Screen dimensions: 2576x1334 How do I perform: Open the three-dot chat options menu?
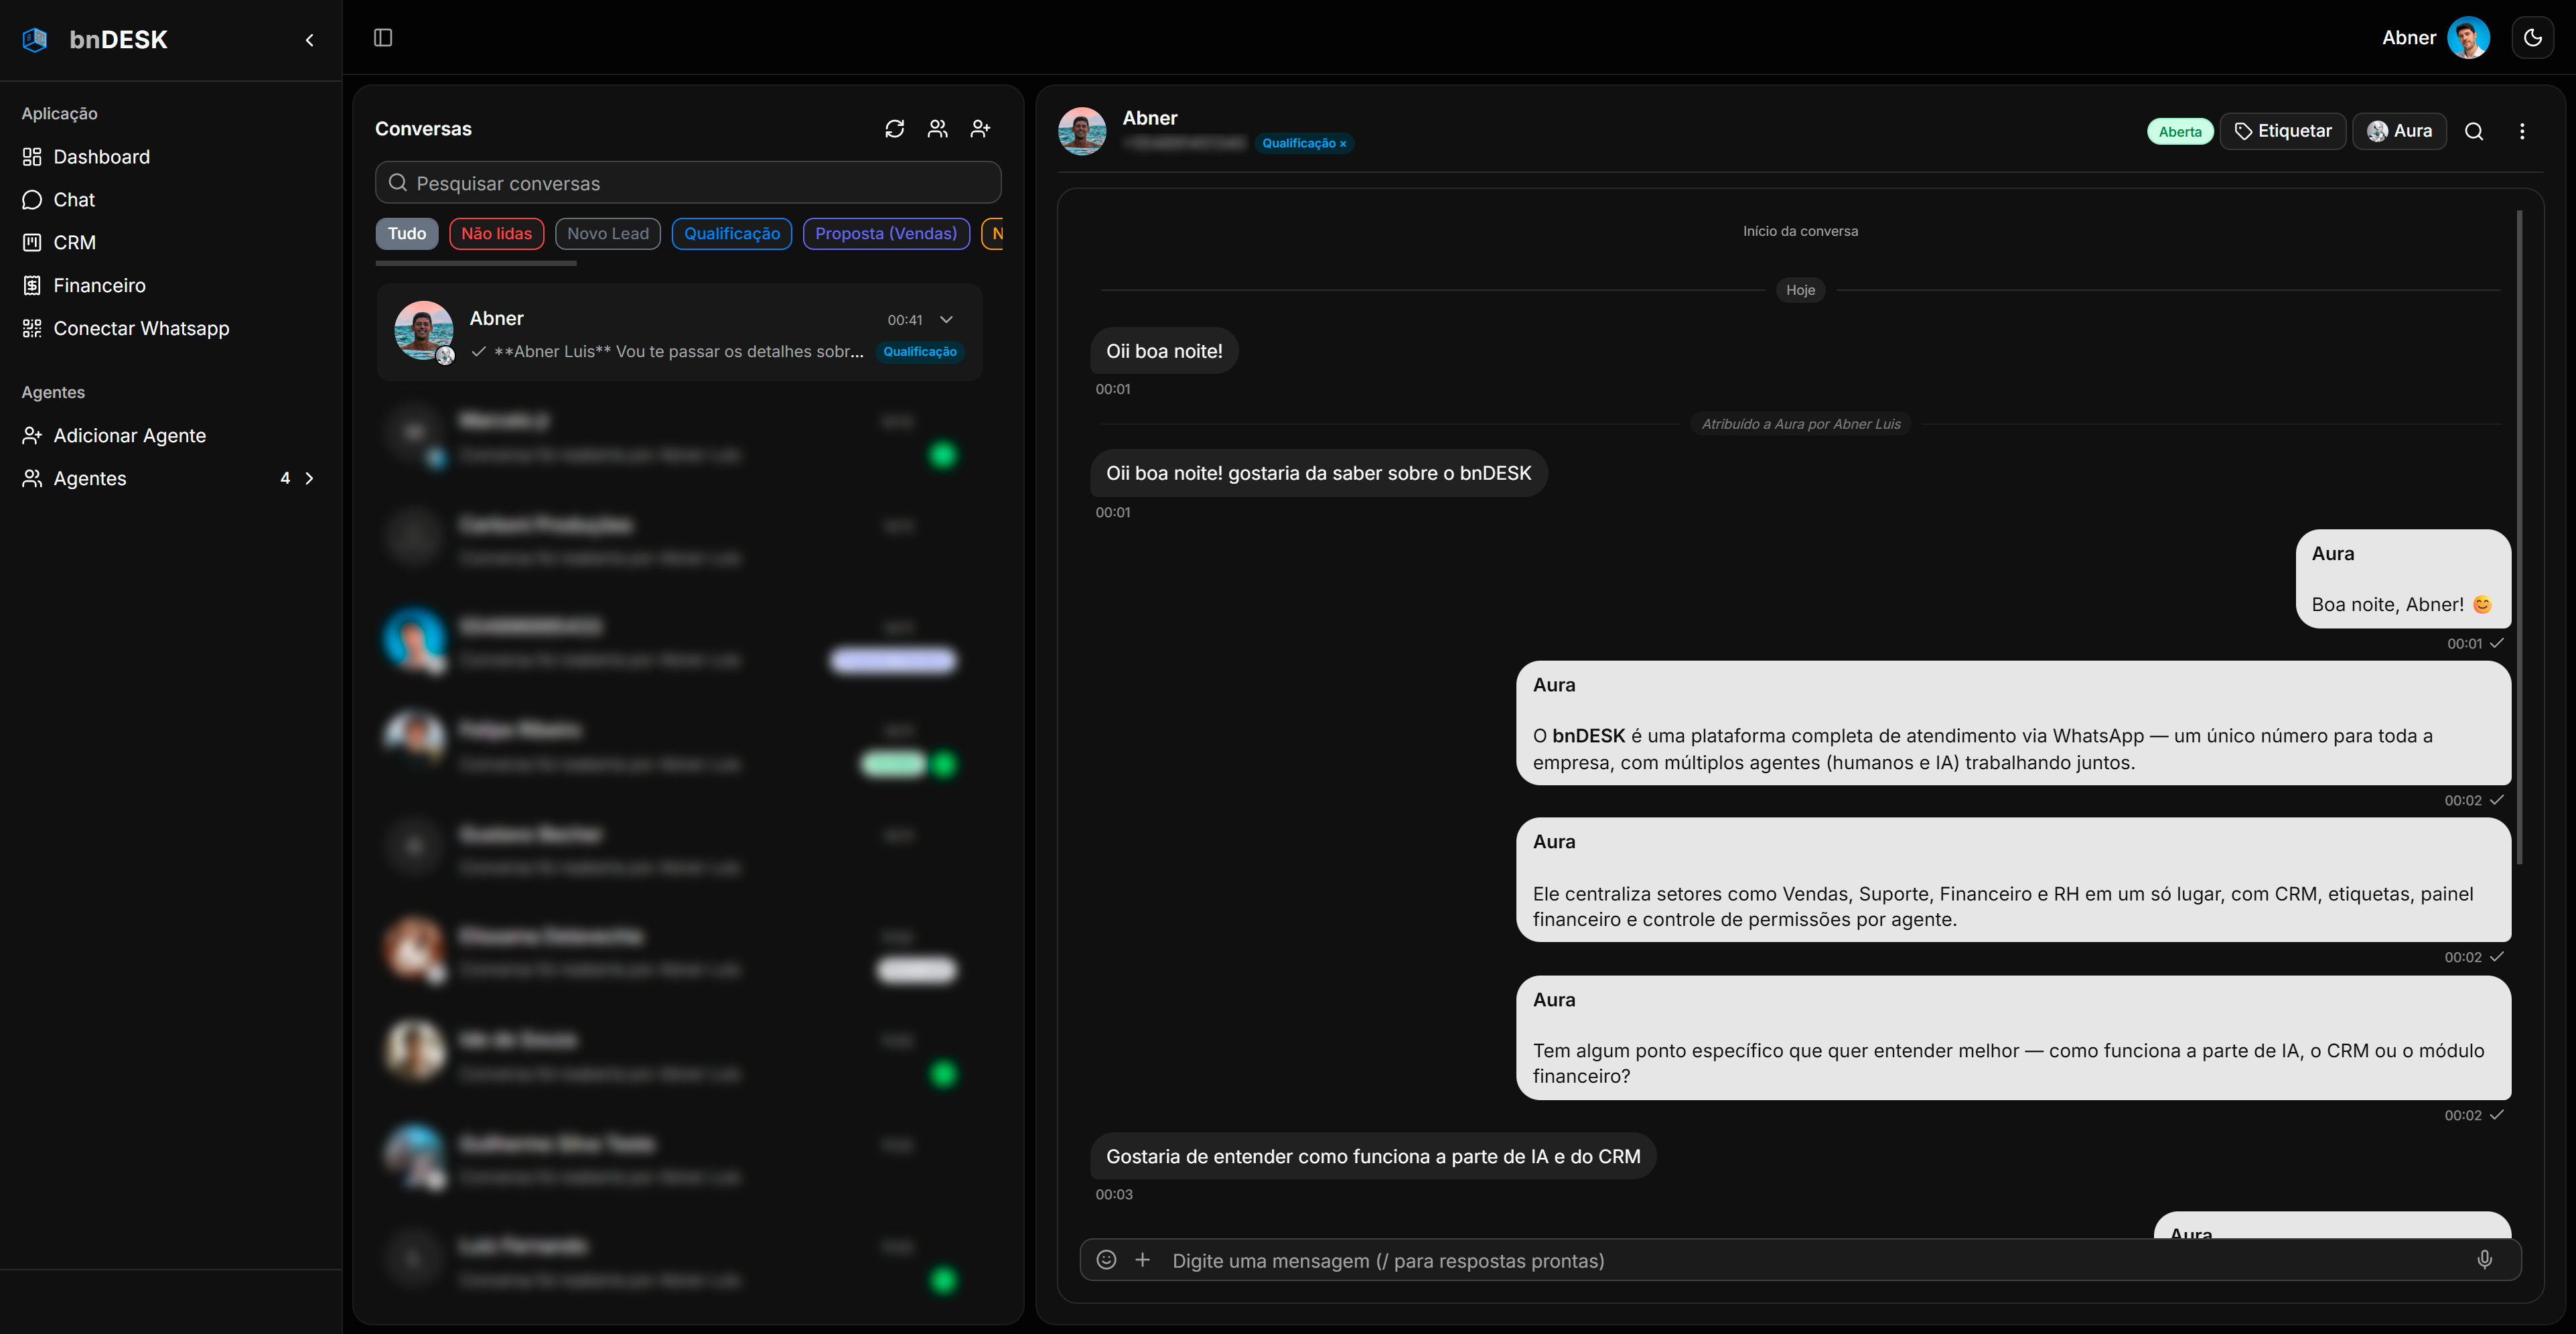(x=2522, y=131)
